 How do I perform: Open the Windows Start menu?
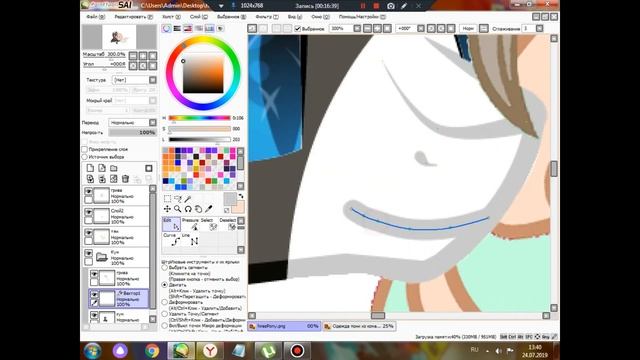point(93,351)
